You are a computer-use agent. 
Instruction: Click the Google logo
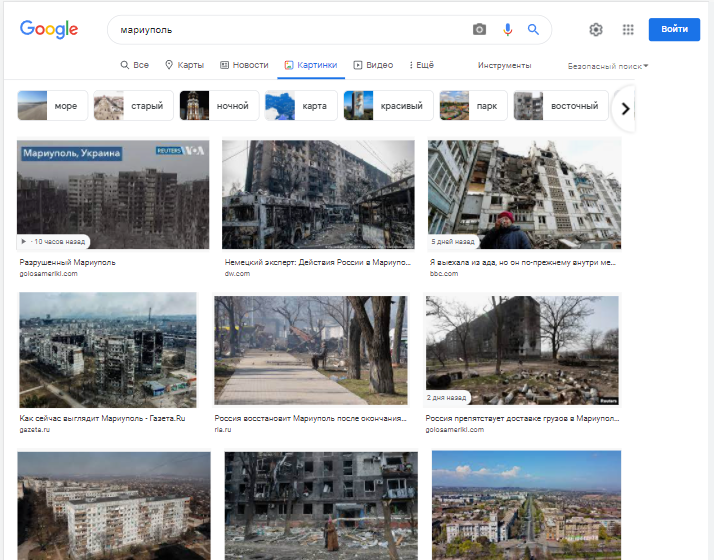(x=49, y=30)
